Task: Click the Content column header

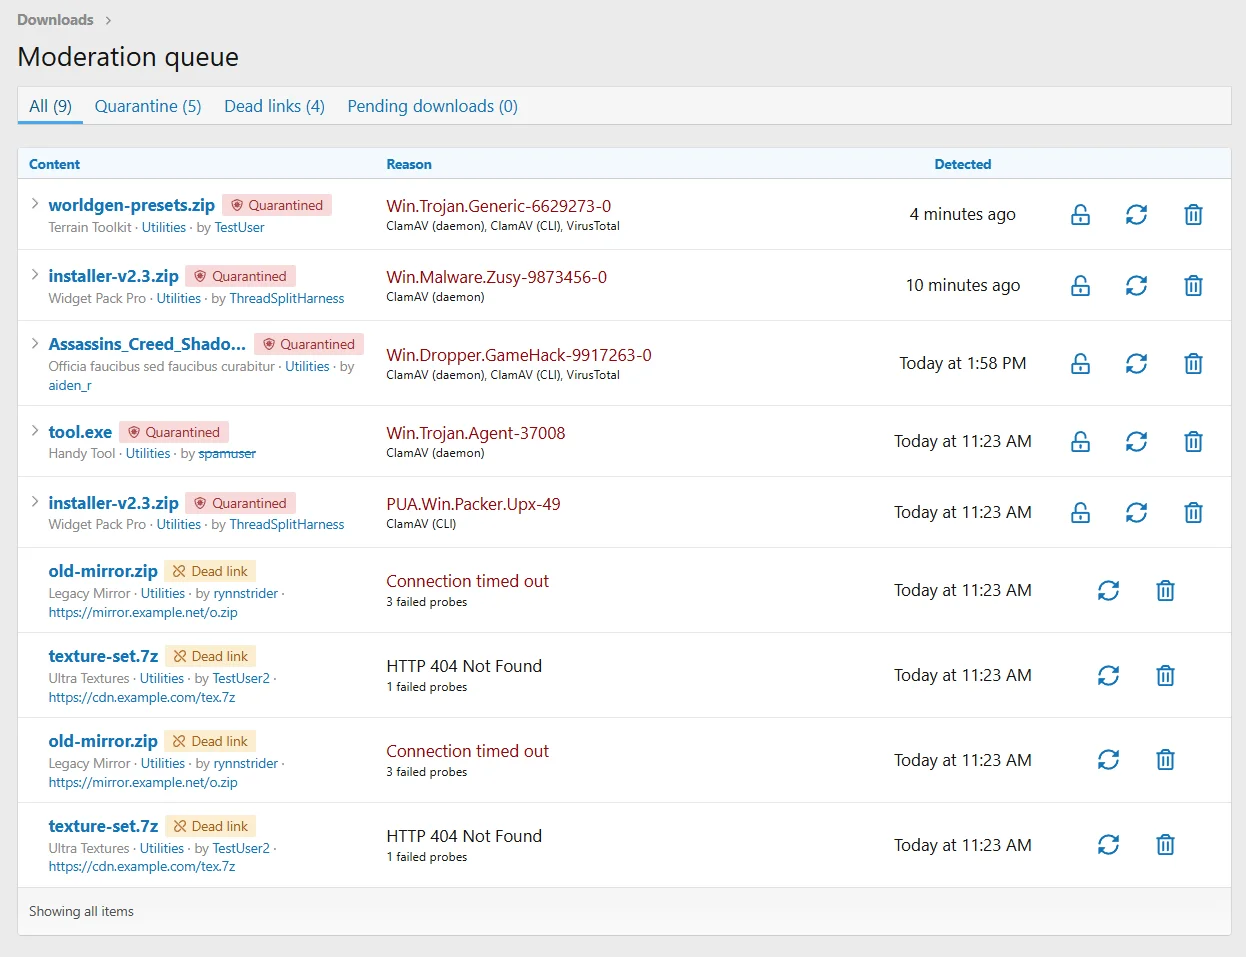Action: [54, 164]
